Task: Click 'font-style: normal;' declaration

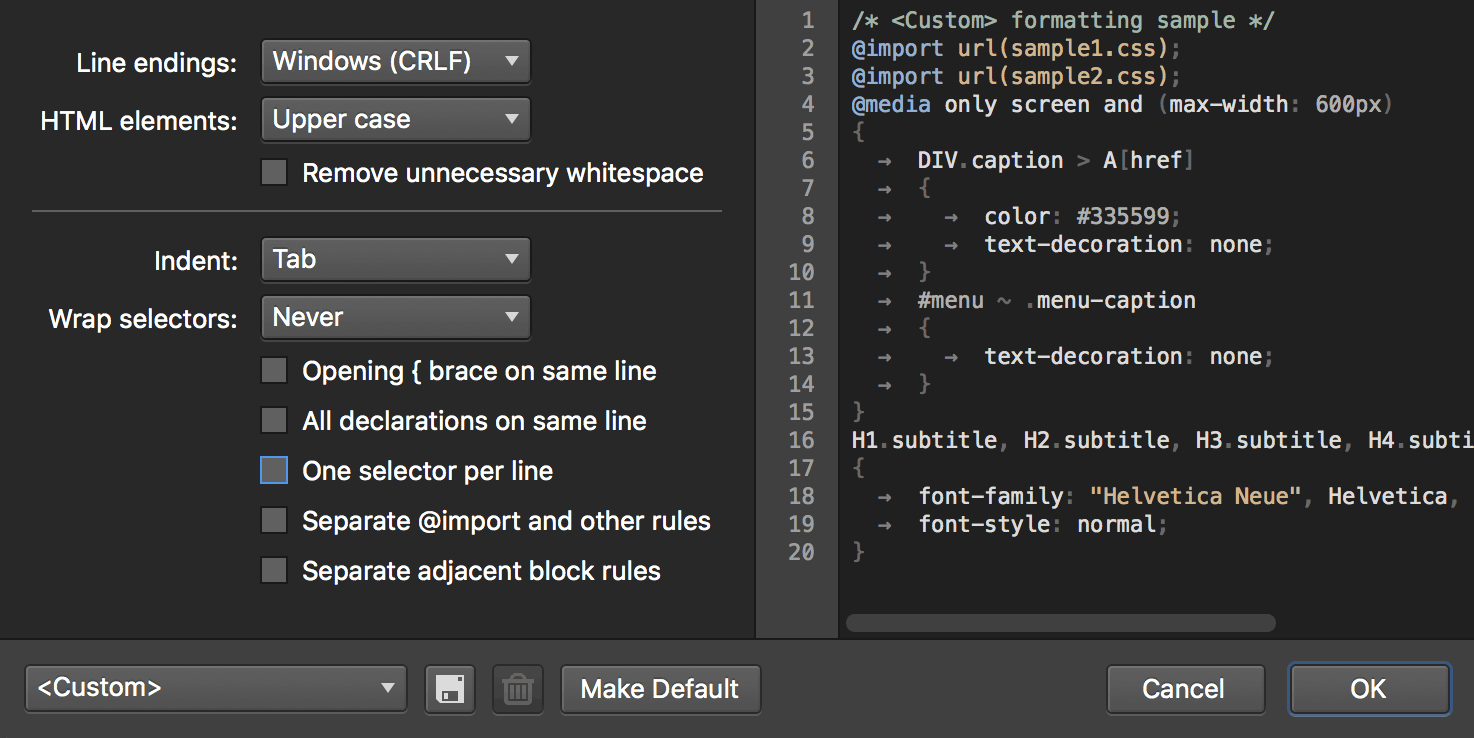Action: 1043,524
